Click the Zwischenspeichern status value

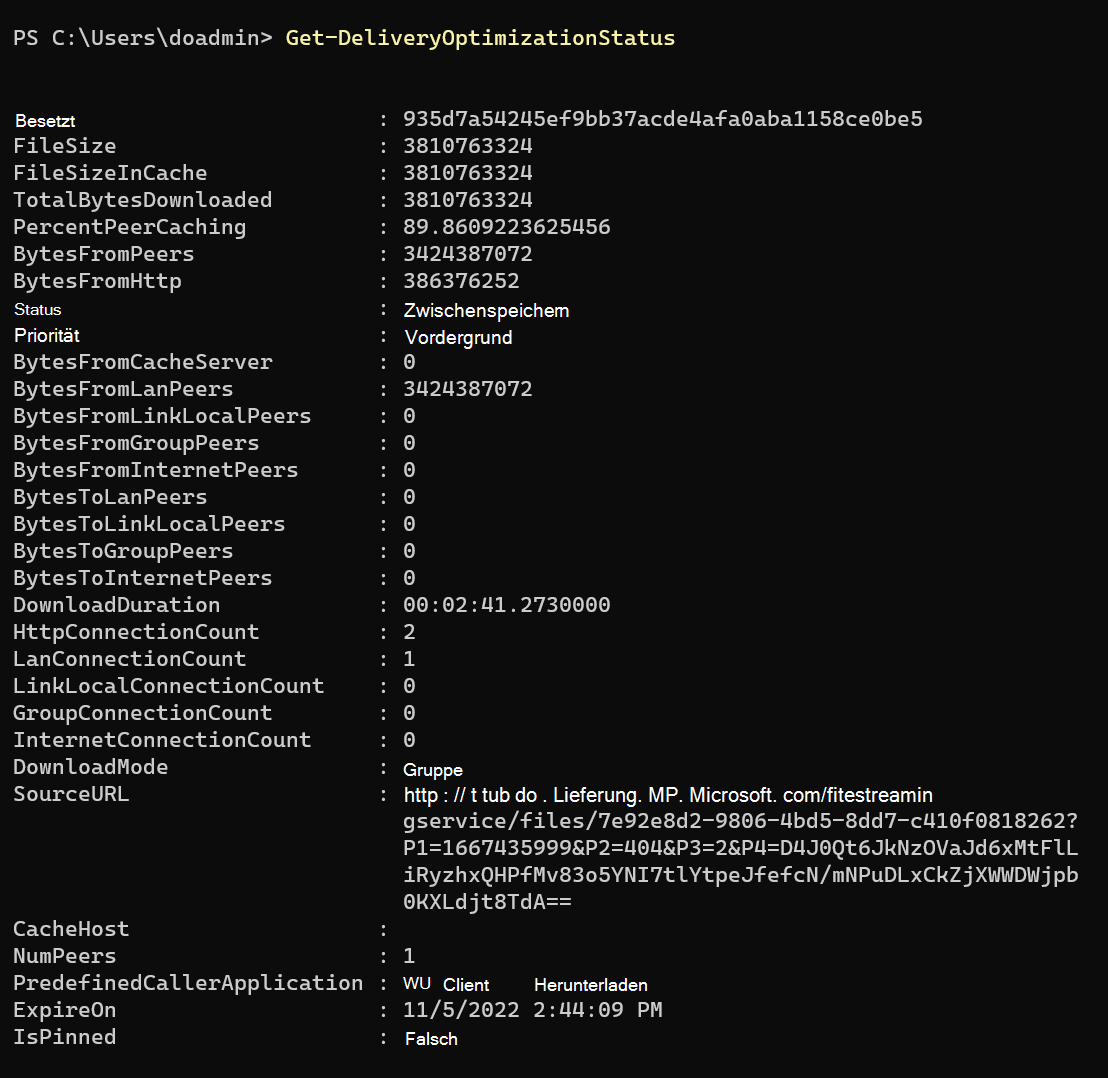click(x=486, y=311)
